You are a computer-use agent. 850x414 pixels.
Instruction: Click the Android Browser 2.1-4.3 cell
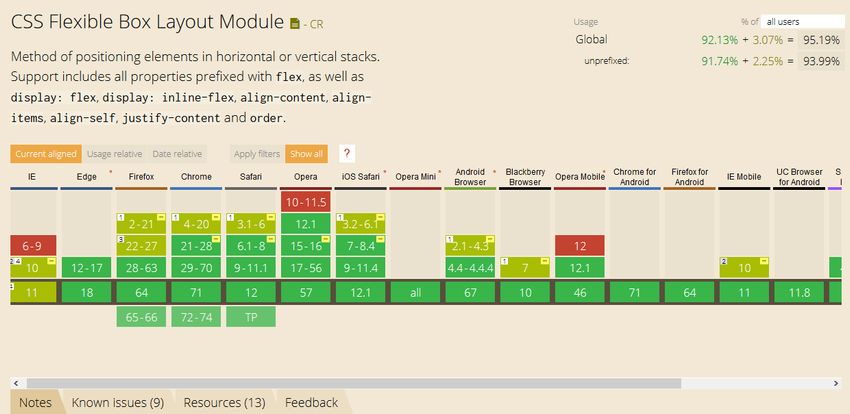470,246
